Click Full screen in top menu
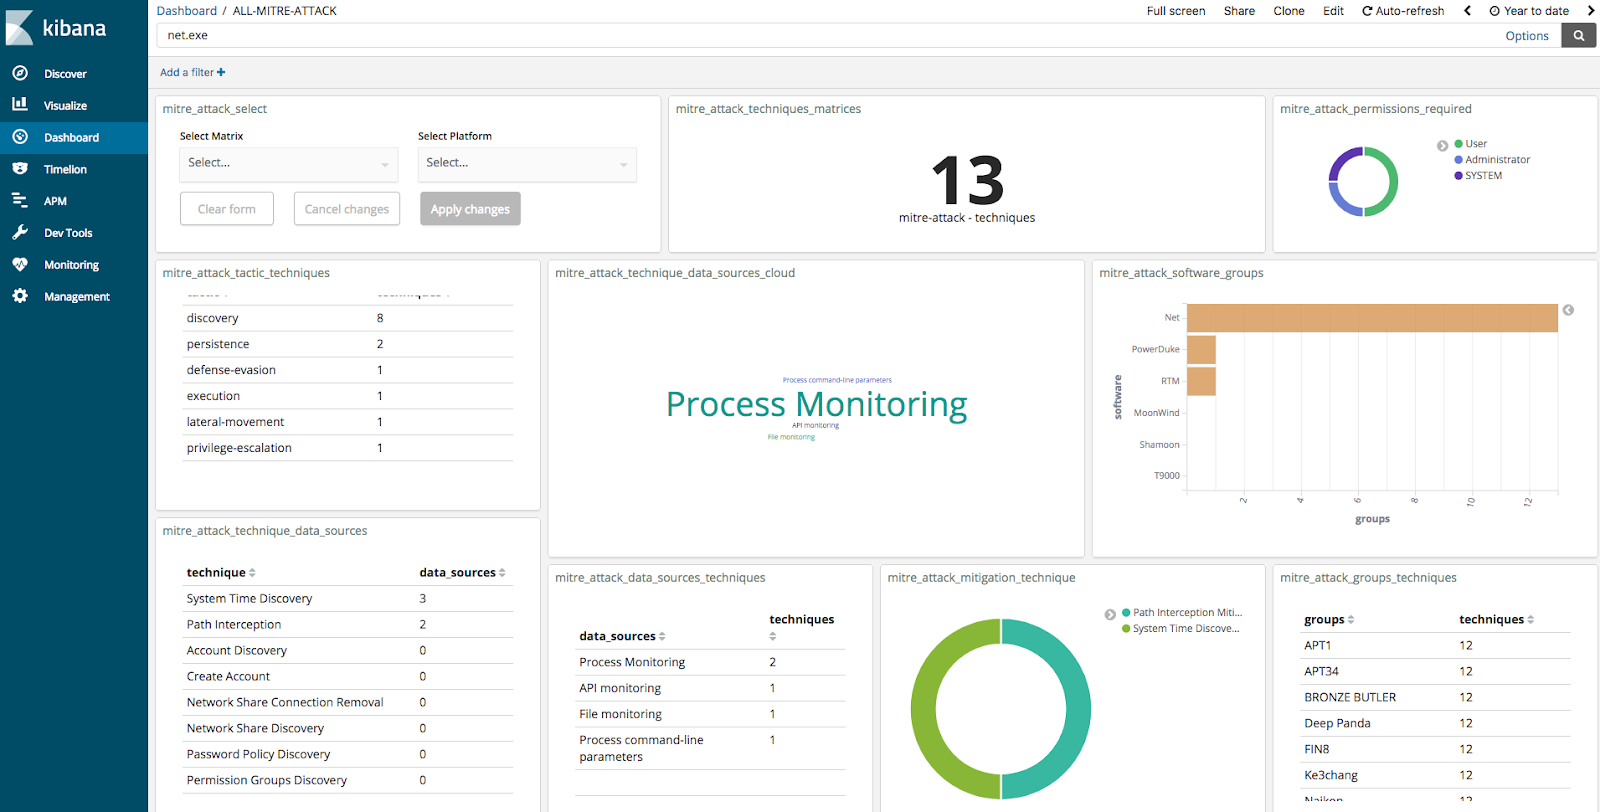 coord(1176,11)
